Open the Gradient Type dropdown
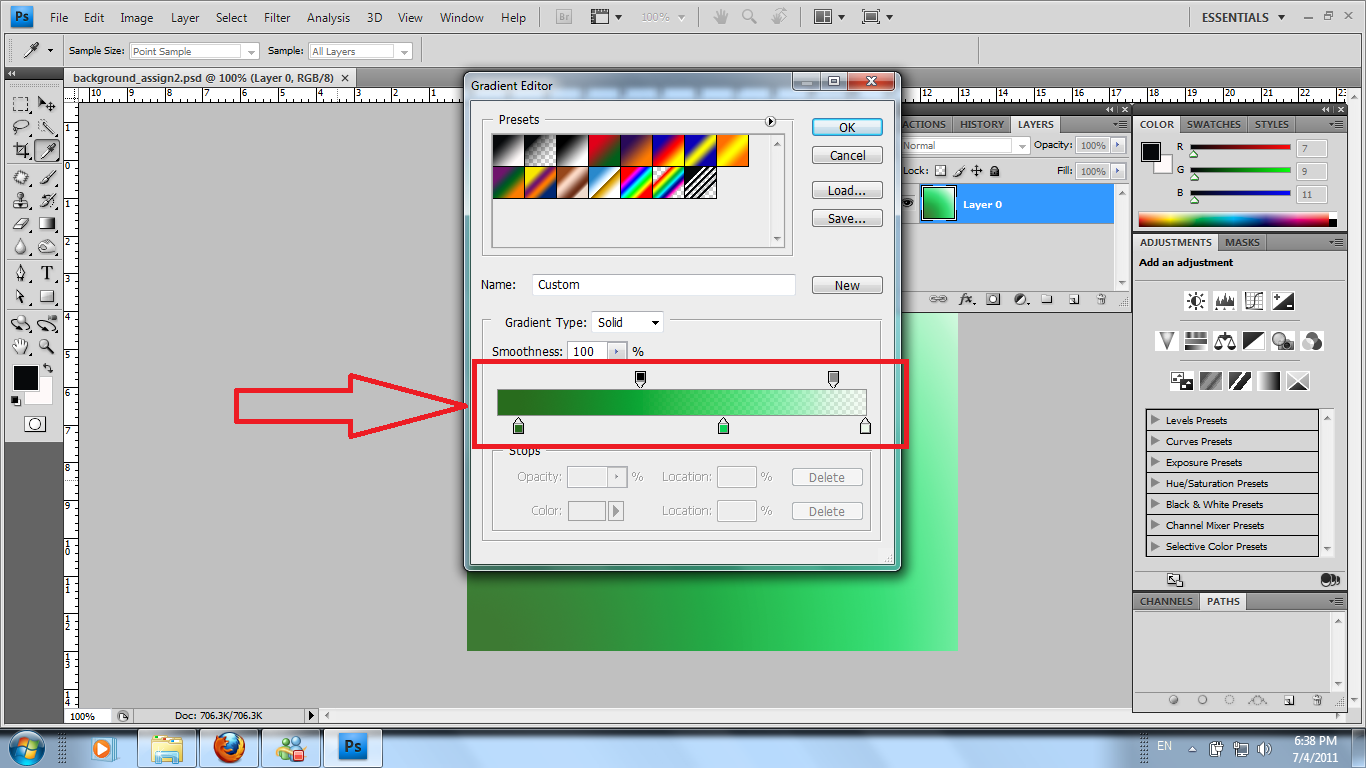The width and height of the screenshot is (1366, 768). pyautogui.click(x=628, y=322)
